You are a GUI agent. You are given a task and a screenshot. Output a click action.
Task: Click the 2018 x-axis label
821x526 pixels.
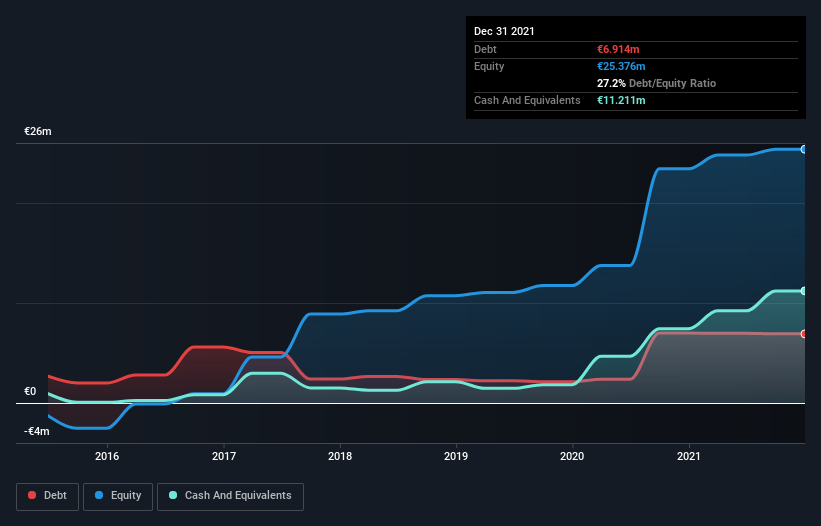(340, 456)
